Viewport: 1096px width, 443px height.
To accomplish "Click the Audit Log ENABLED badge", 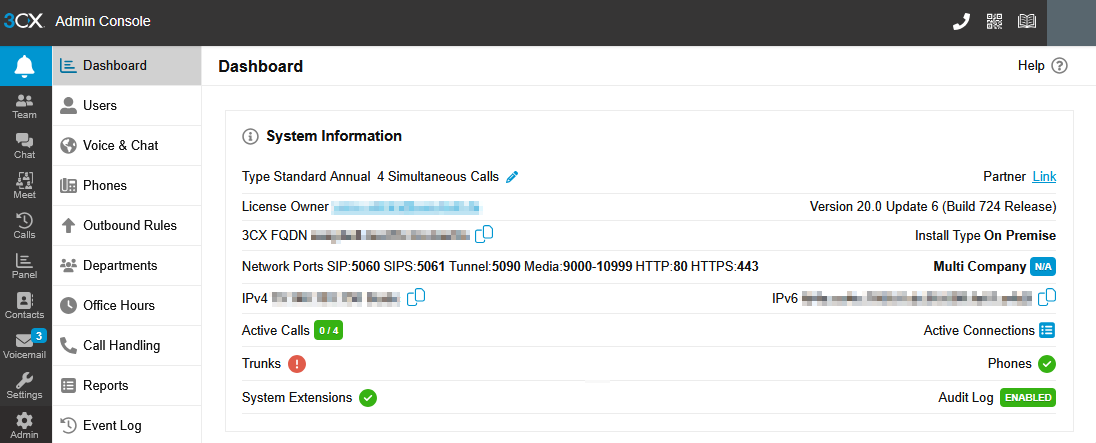I will pyautogui.click(x=1028, y=398).
